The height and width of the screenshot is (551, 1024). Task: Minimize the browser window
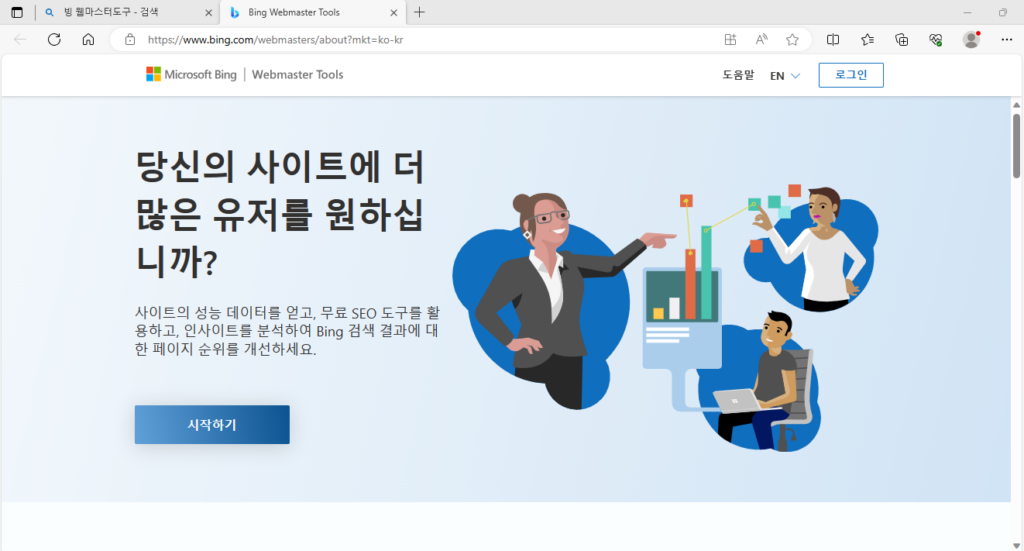[x=967, y=12]
